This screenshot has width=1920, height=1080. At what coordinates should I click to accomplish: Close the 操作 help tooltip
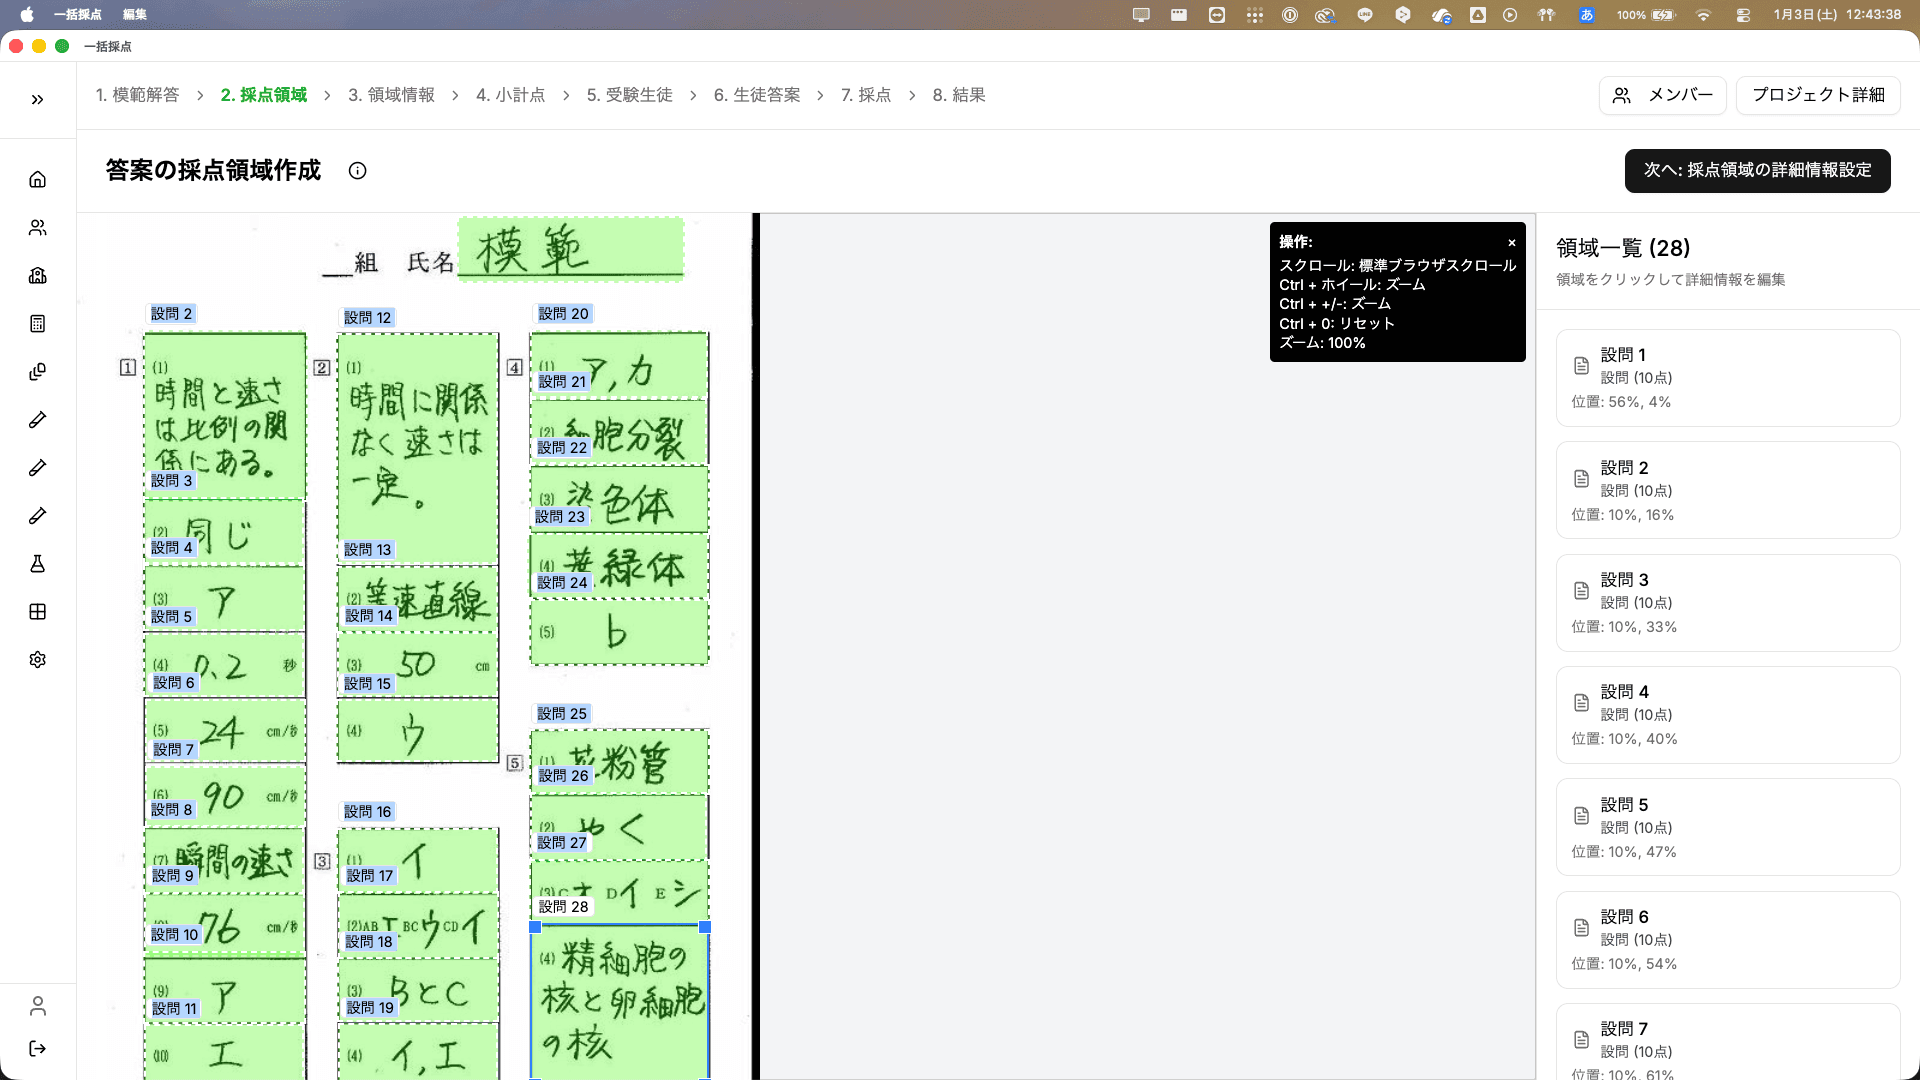pyautogui.click(x=1512, y=243)
